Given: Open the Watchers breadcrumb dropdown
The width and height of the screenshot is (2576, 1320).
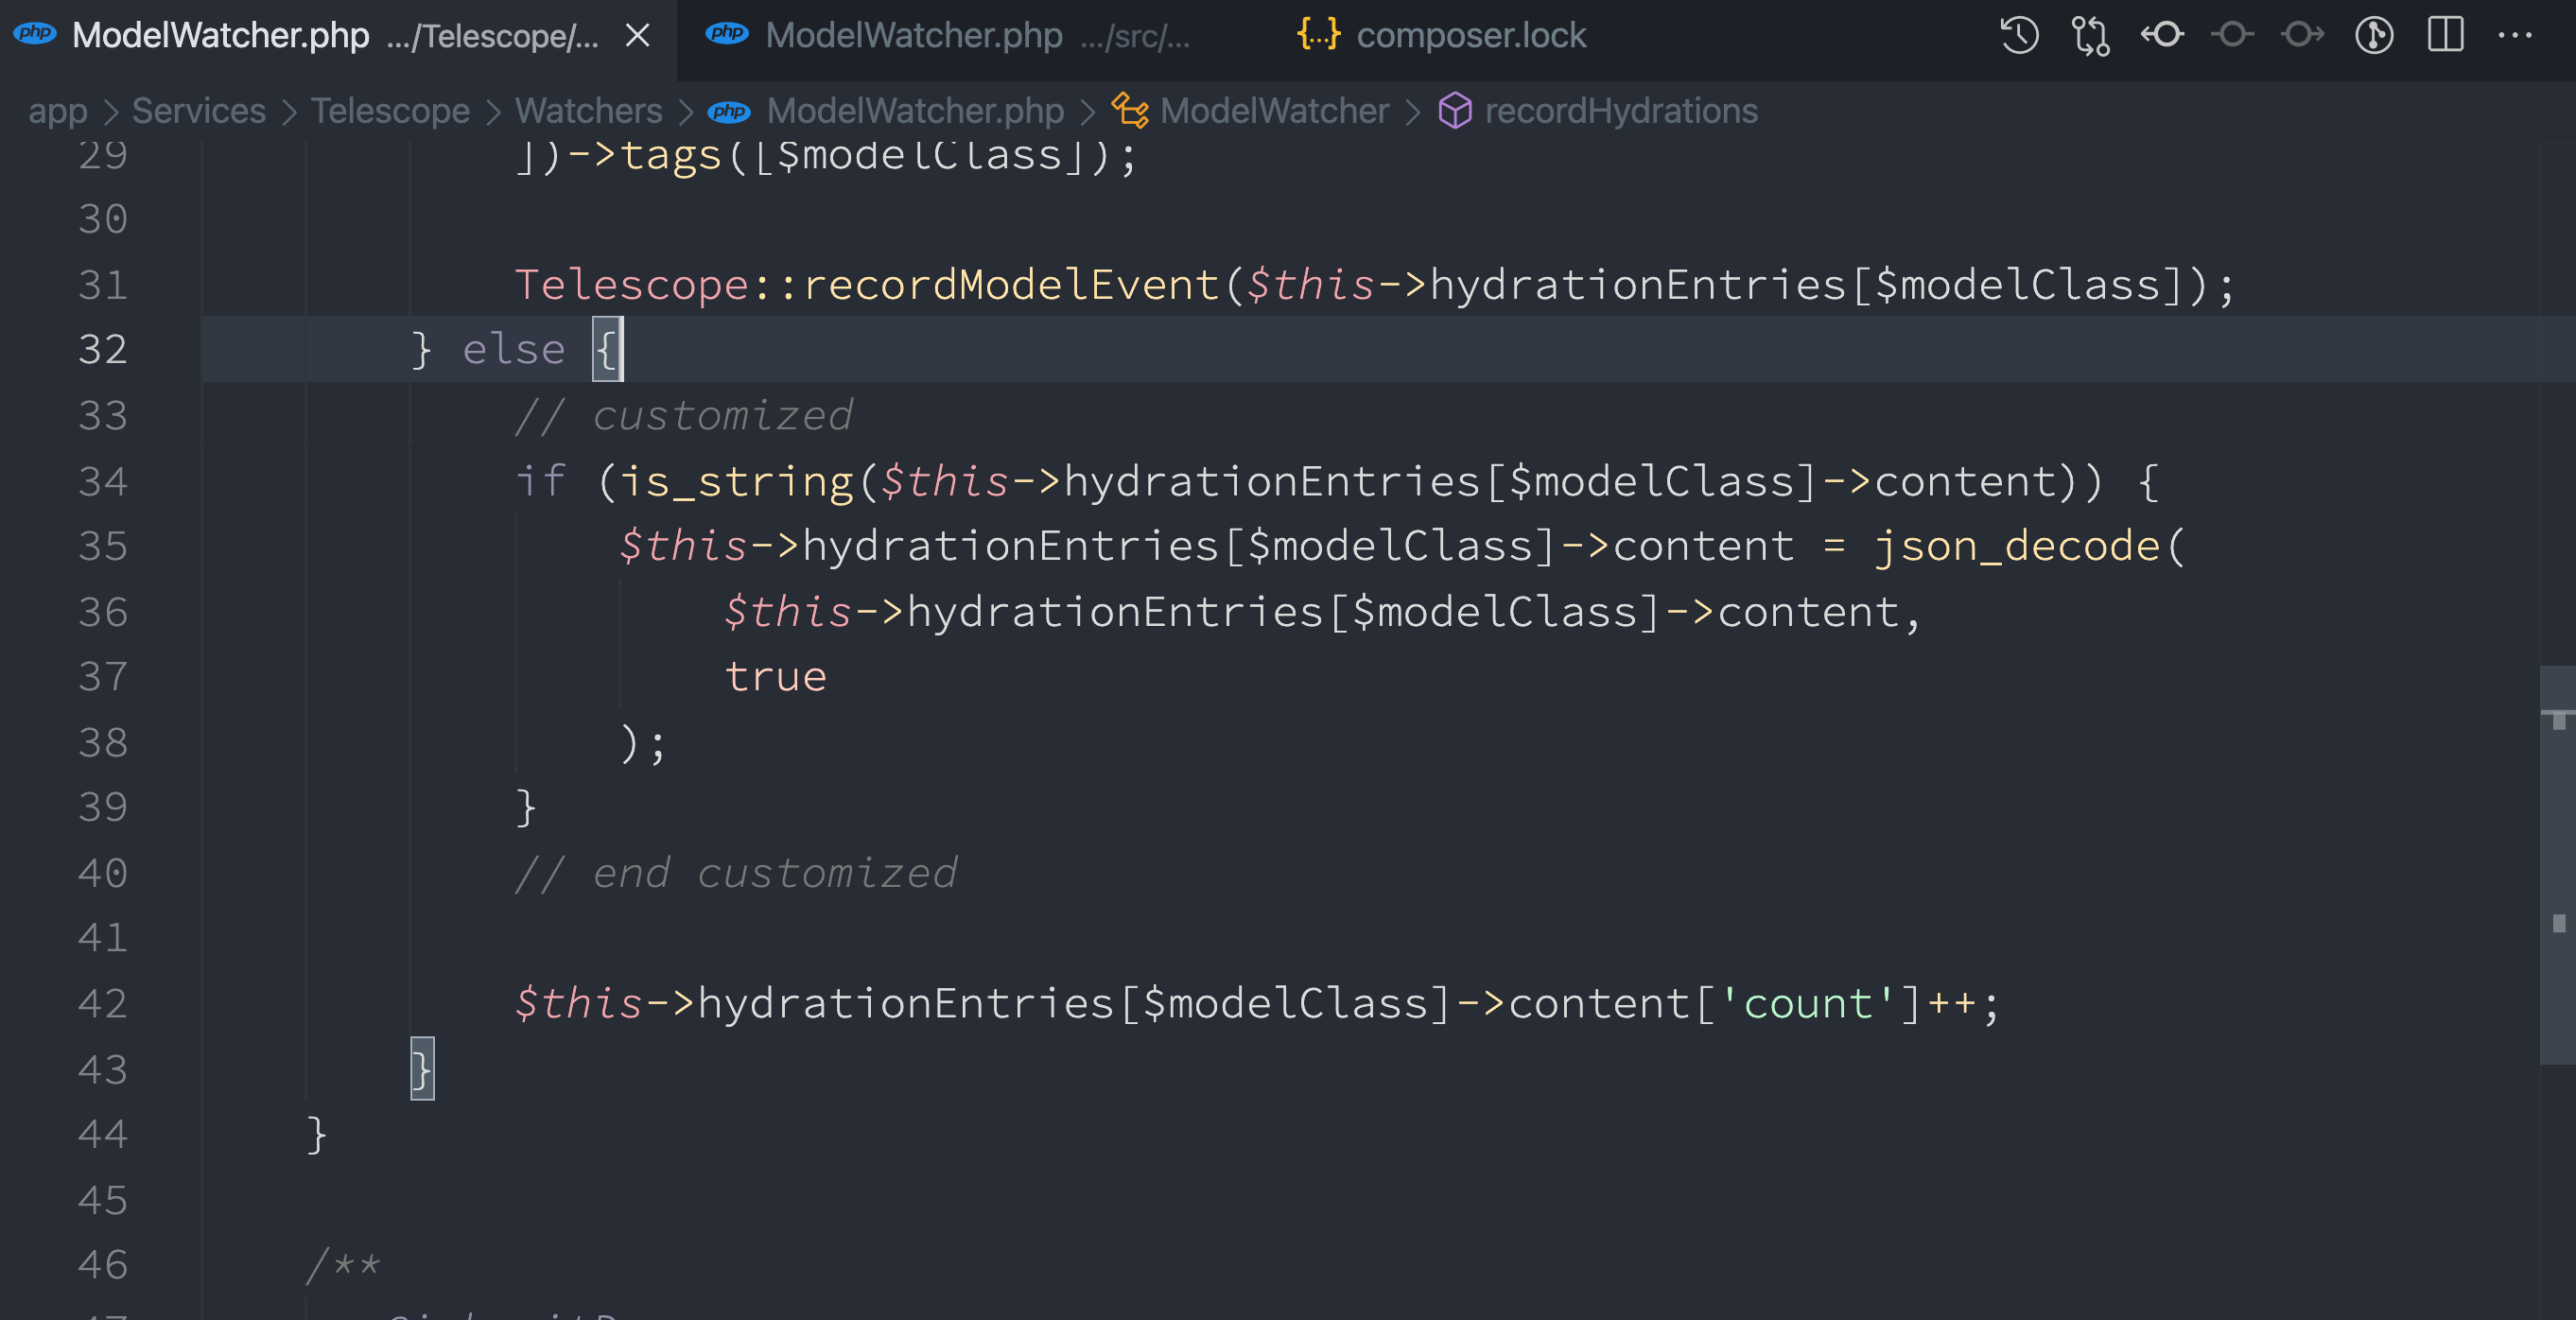Looking at the screenshot, I should tap(589, 111).
